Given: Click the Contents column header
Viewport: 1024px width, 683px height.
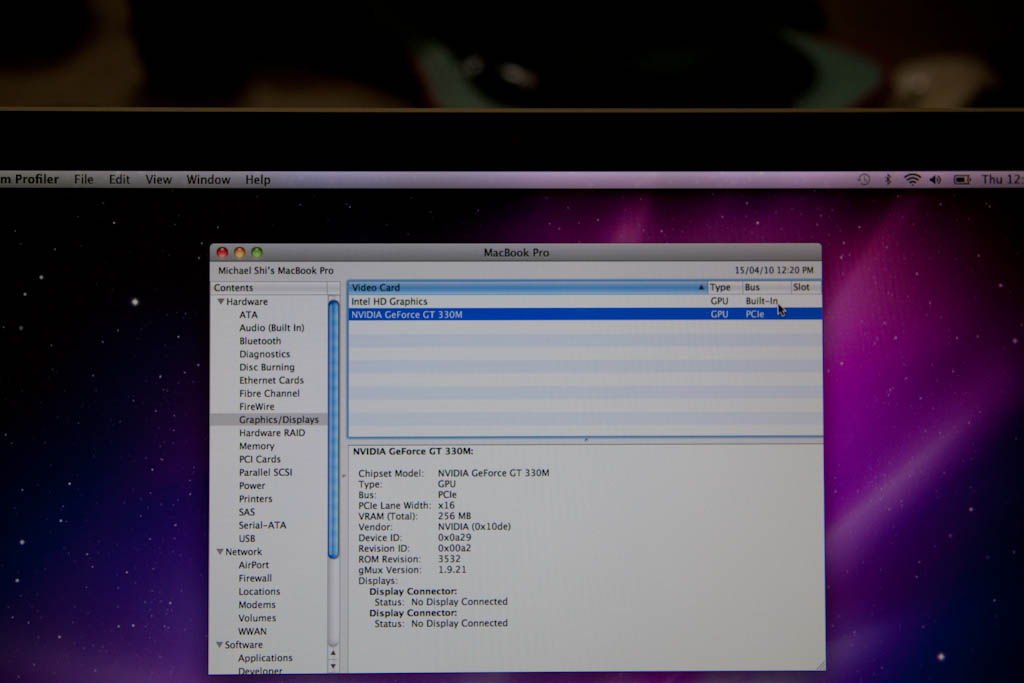Looking at the screenshot, I should tap(268, 288).
